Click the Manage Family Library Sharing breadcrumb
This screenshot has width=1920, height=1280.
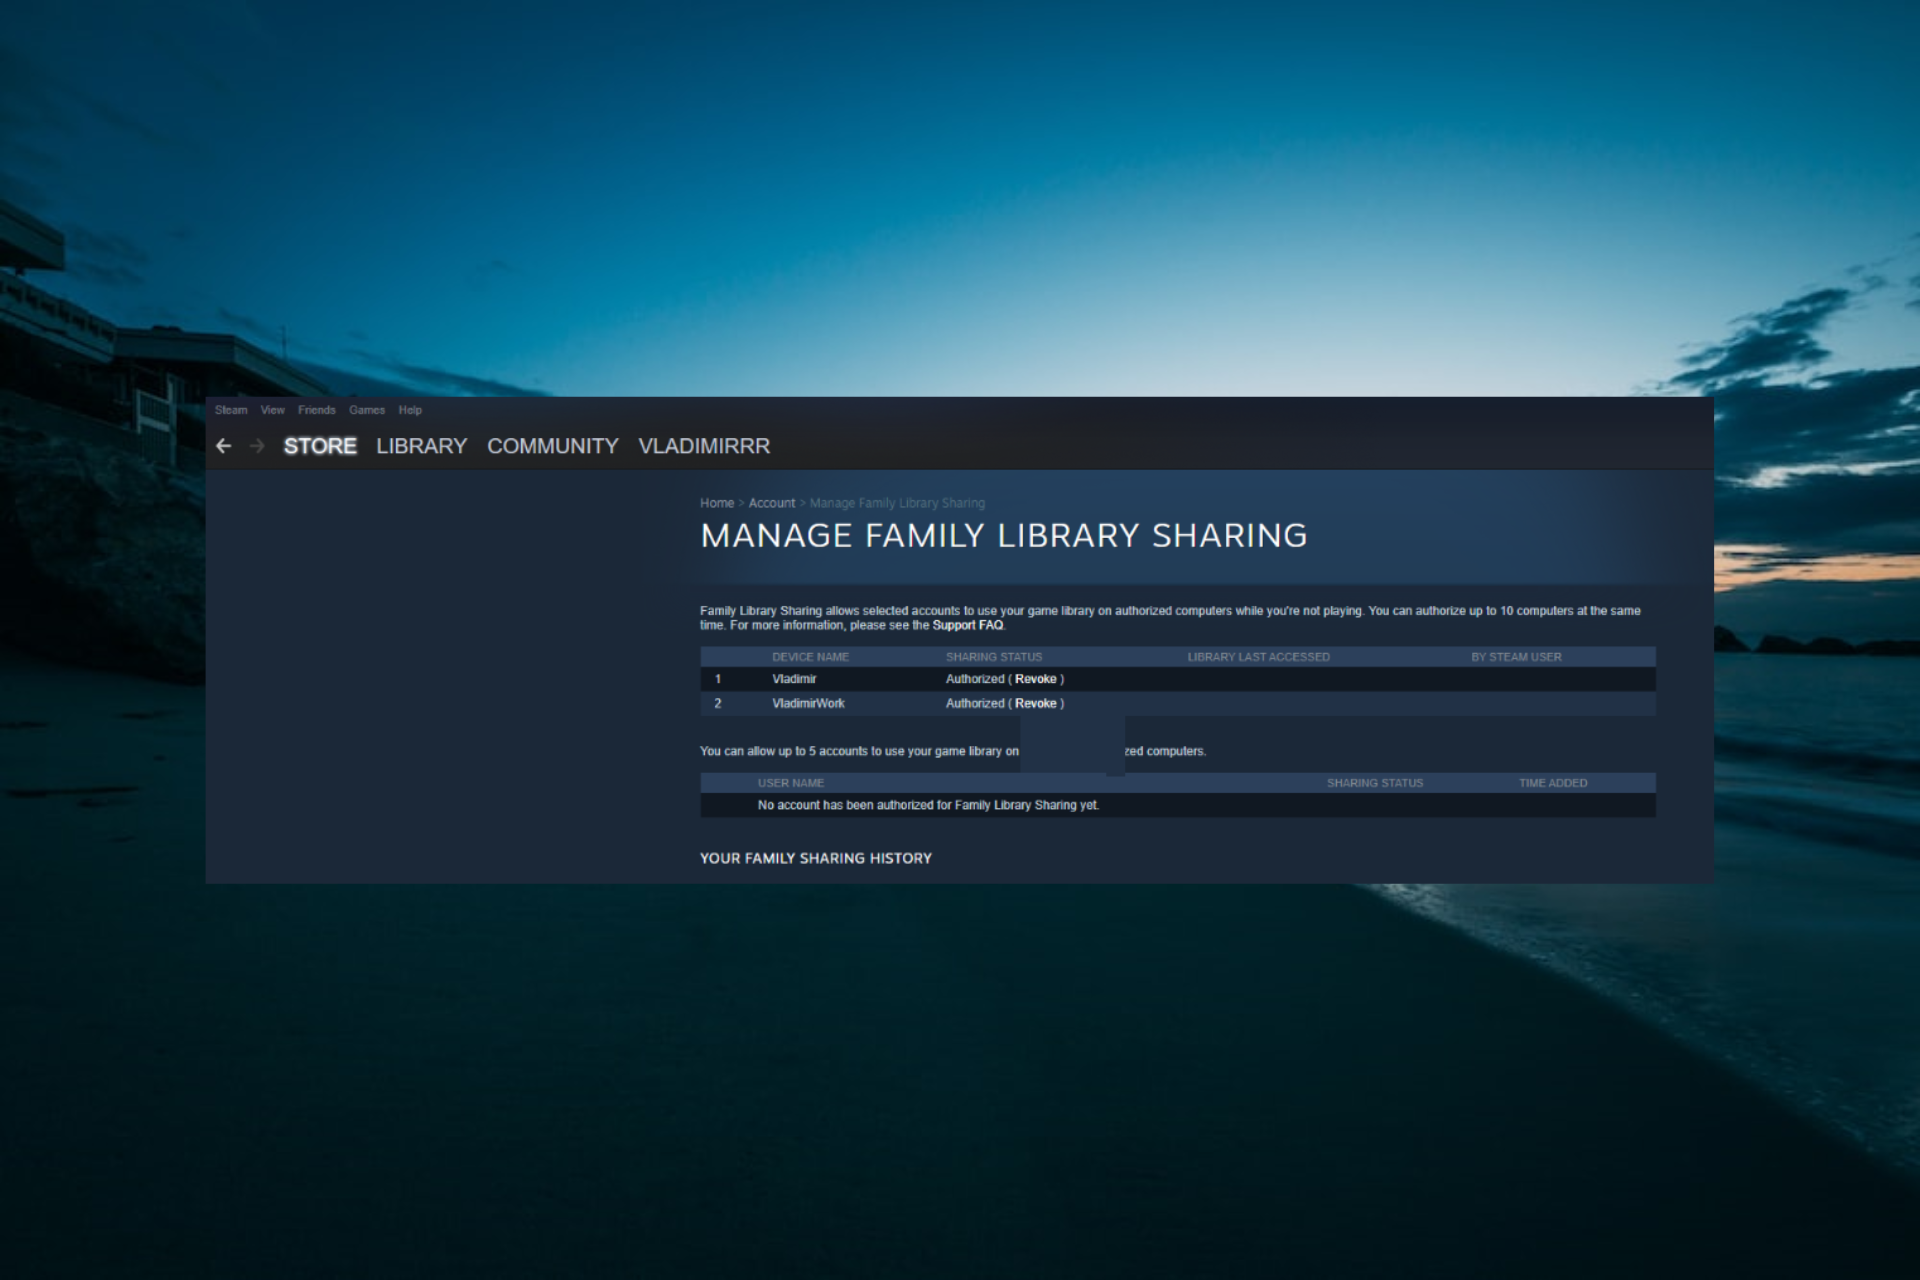click(897, 503)
